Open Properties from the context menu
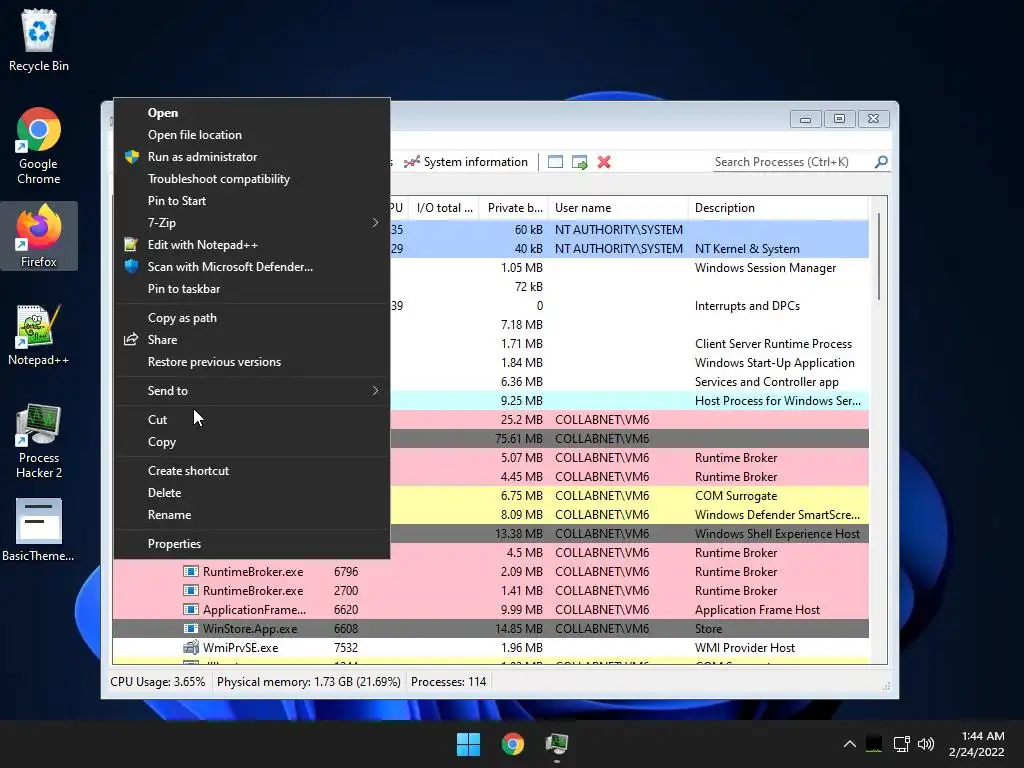This screenshot has width=1024, height=768. pyautogui.click(x=252, y=543)
